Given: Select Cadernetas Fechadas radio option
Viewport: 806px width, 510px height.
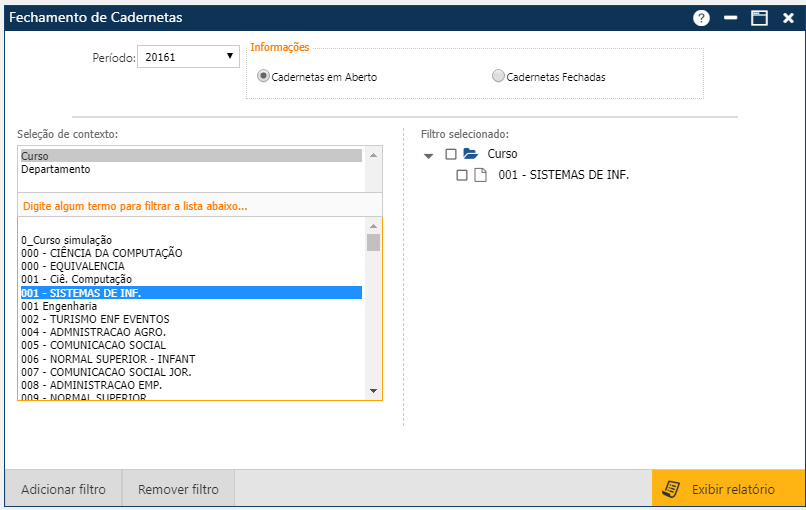Looking at the screenshot, I should 498,76.
